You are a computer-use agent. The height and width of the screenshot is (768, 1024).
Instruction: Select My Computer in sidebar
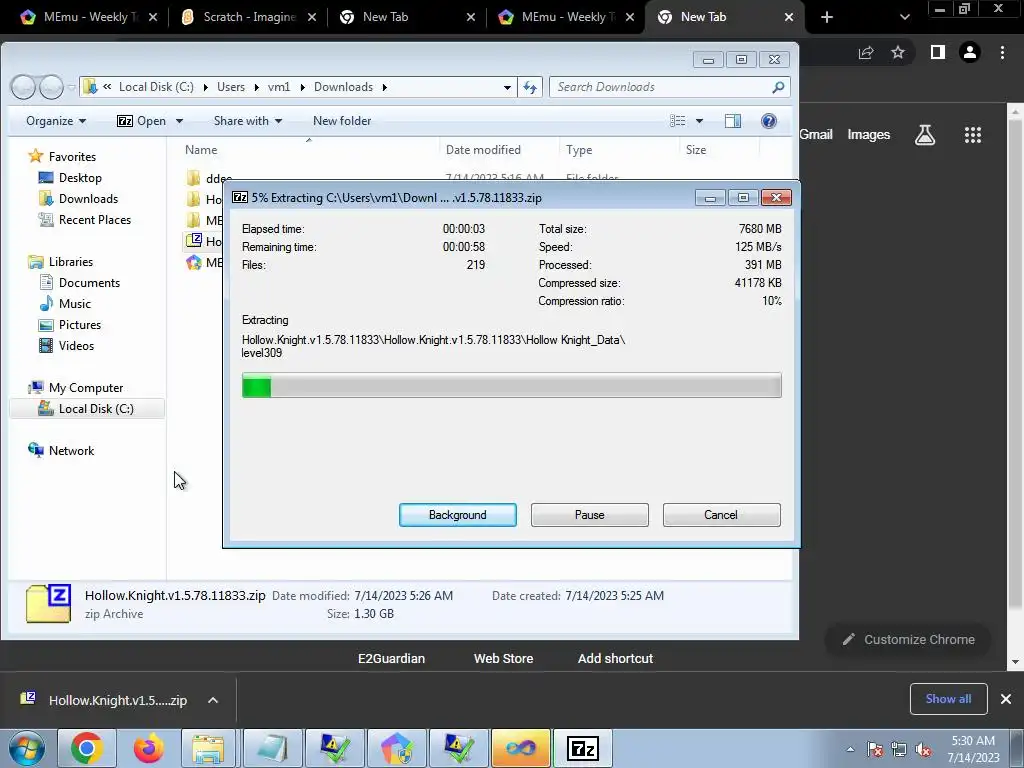[x=86, y=388]
